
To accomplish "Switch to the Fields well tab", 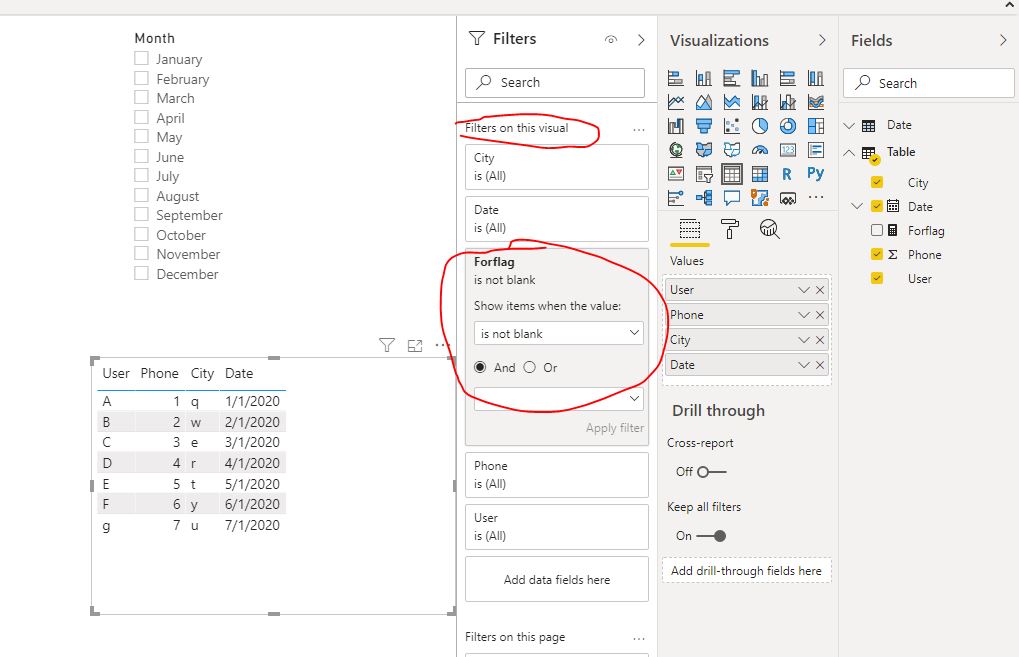I will (x=690, y=229).
